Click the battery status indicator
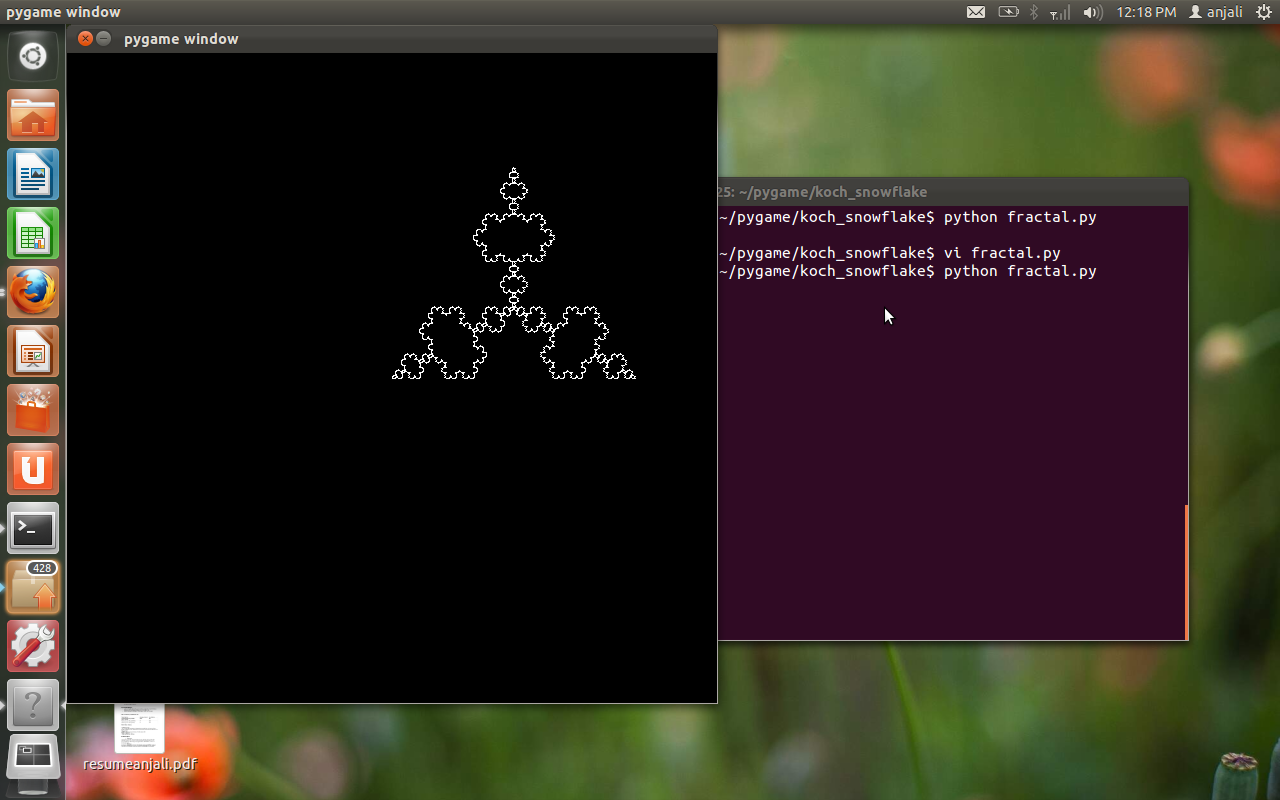 pyautogui.click(x=1008, y=12)
